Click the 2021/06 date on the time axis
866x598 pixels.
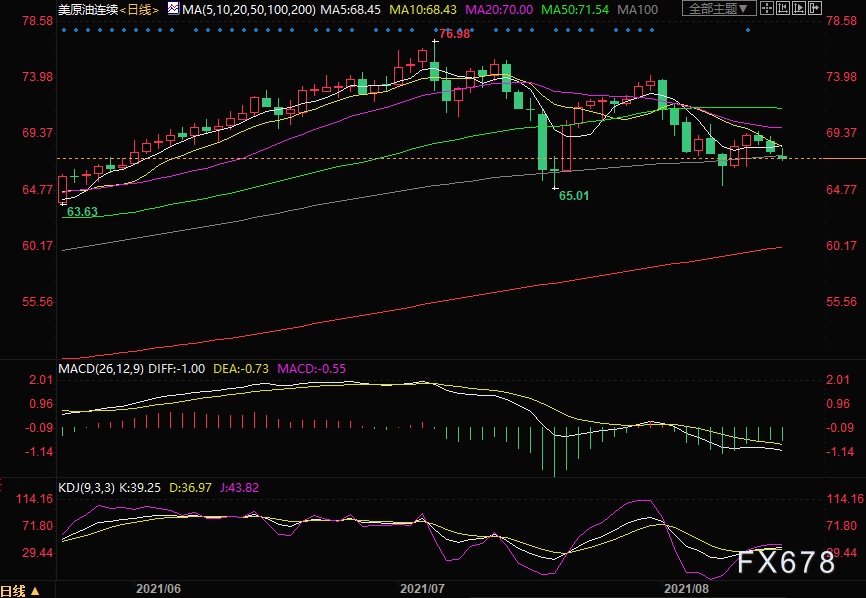(158, 589)
